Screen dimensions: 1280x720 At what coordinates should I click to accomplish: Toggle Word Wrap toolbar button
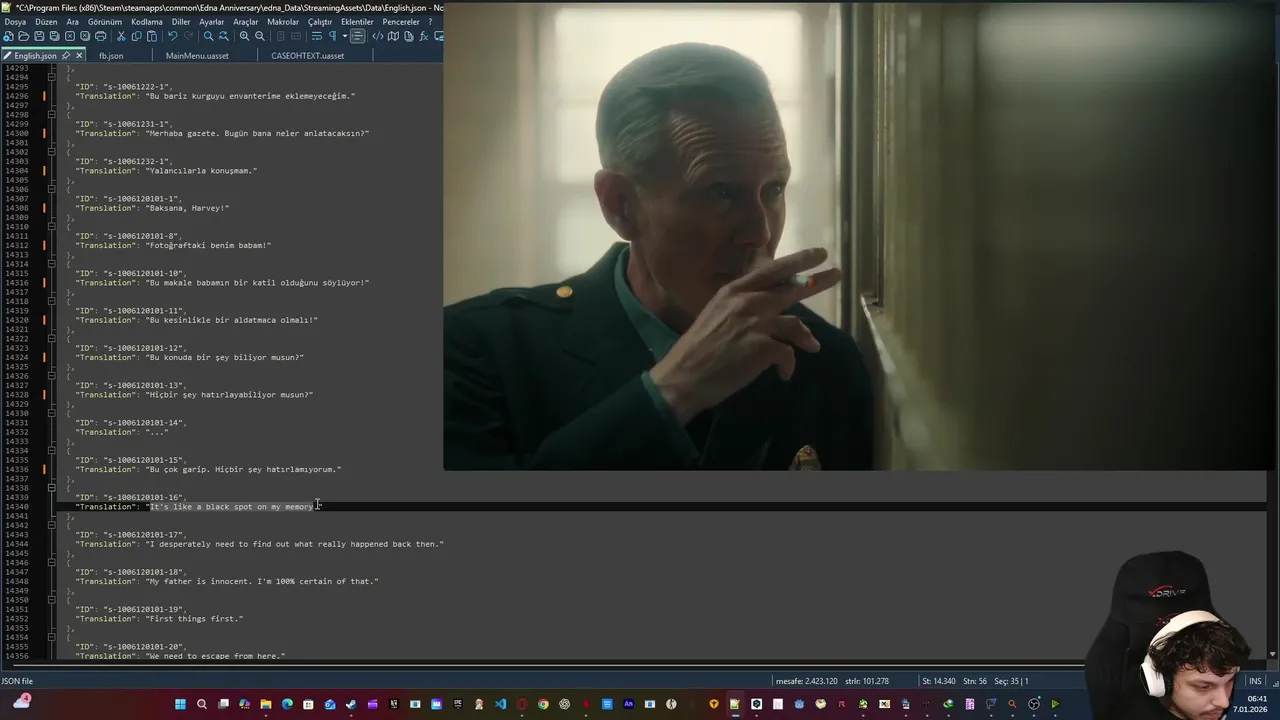(x=316, y=36)
